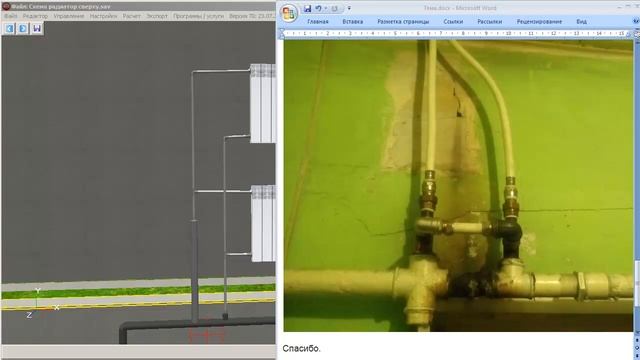Viewport: 640px width, 360px height.
Task: Open the Главная ribbon tab
Action: (x=318, y=22)
